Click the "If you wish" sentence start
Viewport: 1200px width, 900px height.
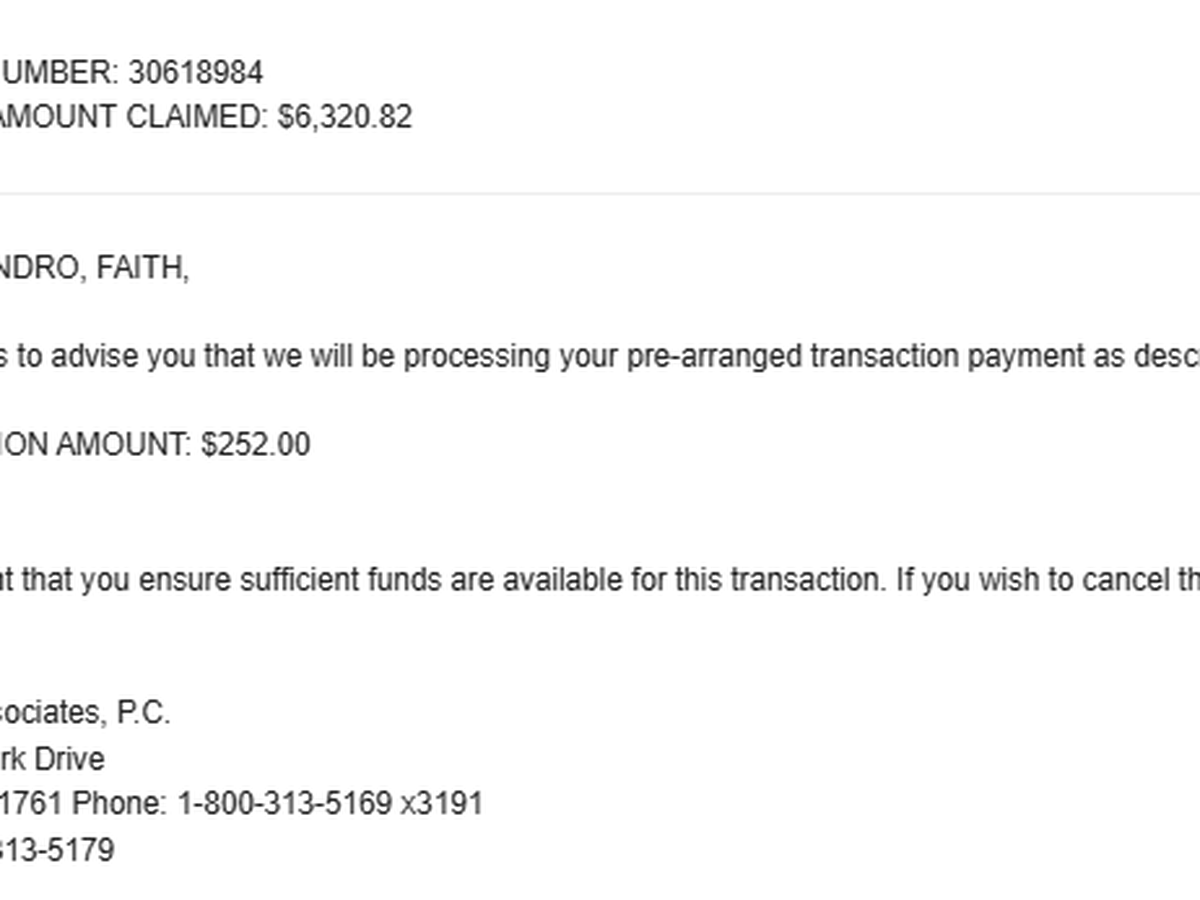[960, 580]
